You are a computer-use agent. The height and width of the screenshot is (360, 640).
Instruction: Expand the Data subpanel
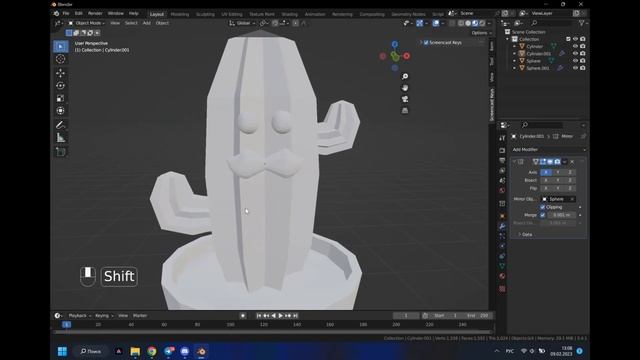tap(525, 234)
